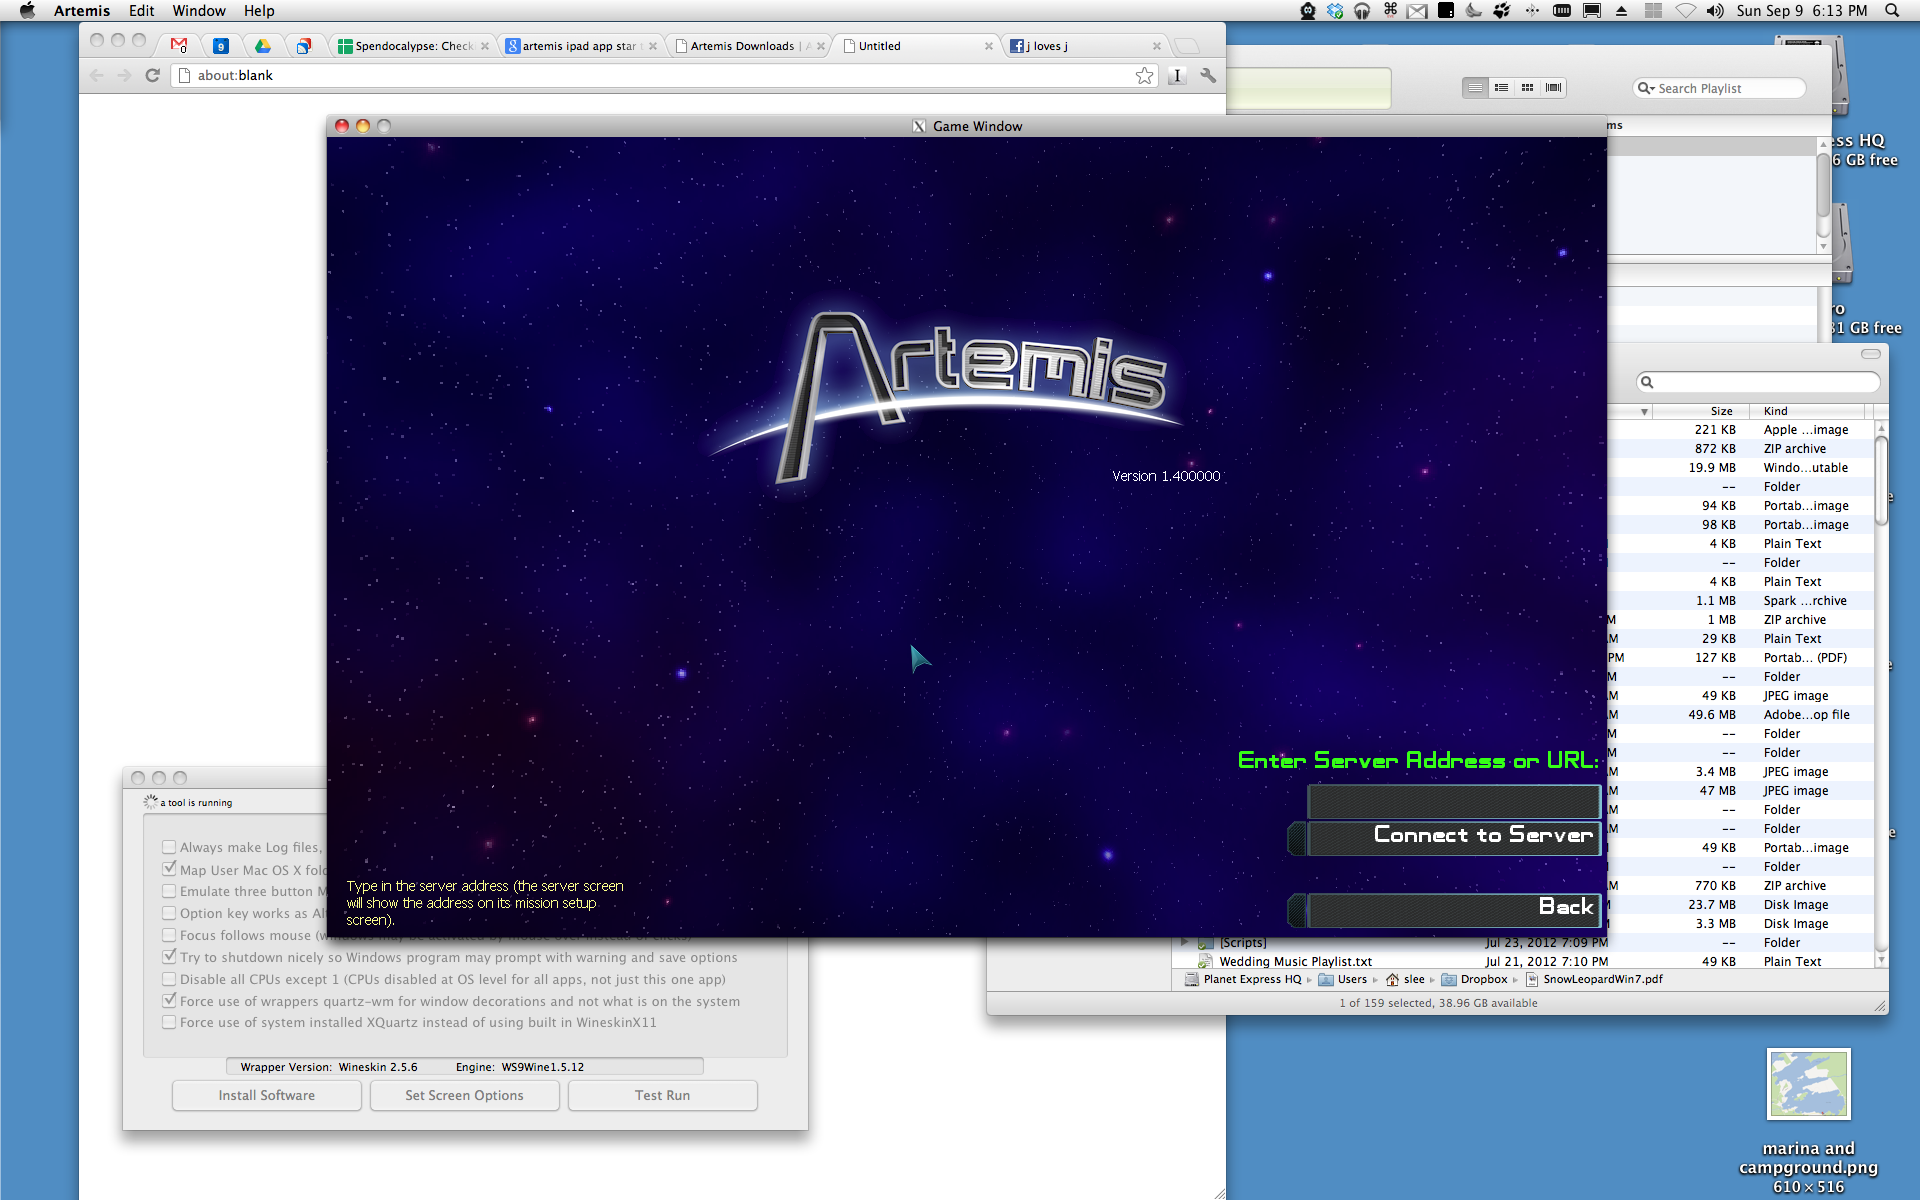This screenshot has height=1200, width=1920.
Task: Toggle Disable all CPUs except 1
Action: [169, 979]
